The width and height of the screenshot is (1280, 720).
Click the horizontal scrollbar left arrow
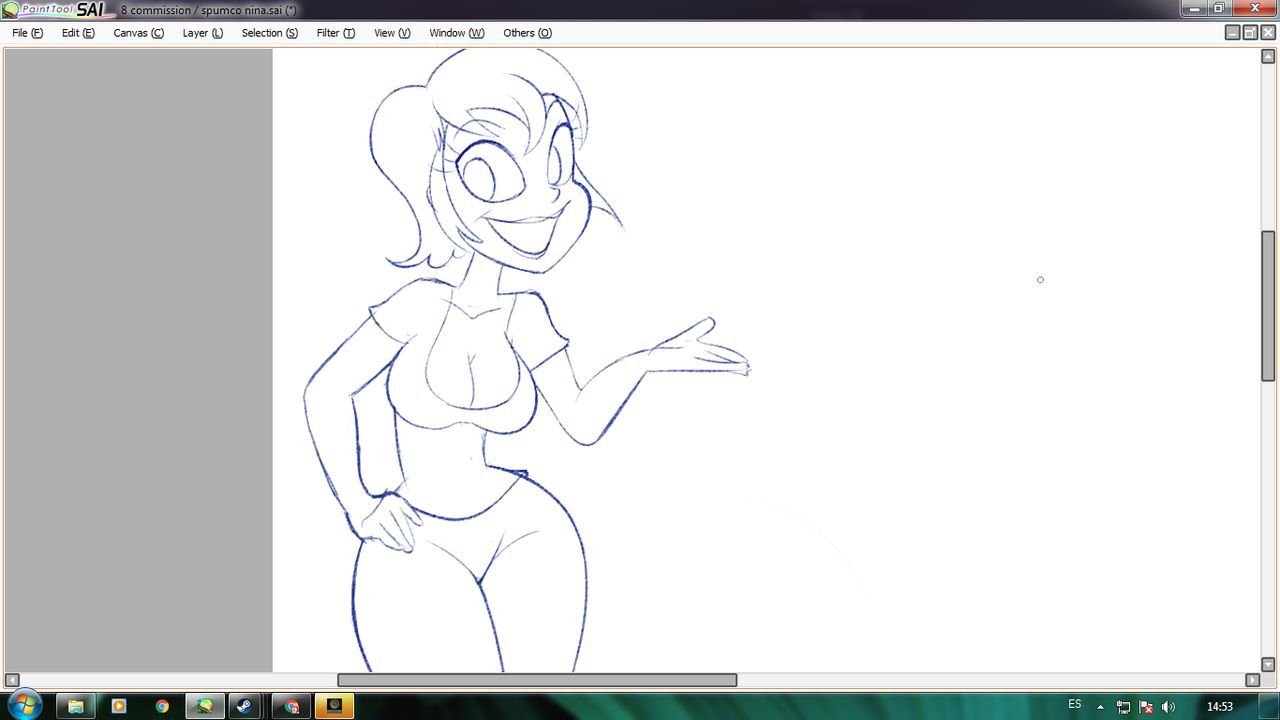[12, 680]
